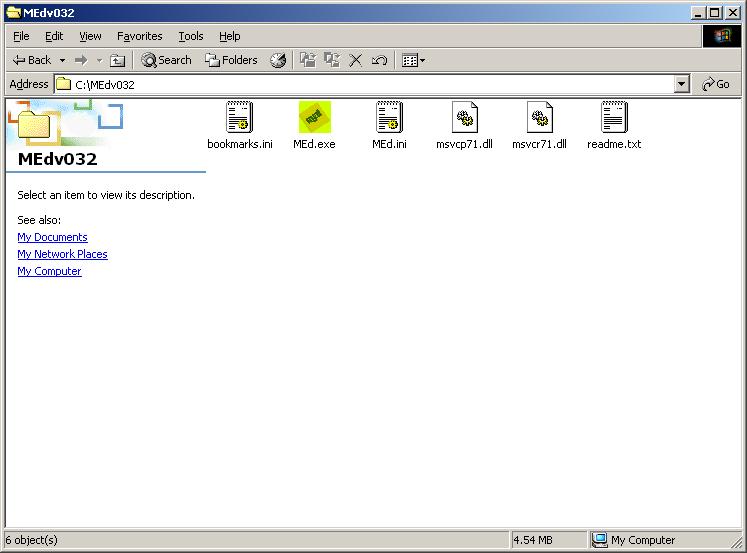747x553 pixels.
Task: Select the readme.txt file icon
Action: click(614, 117)
